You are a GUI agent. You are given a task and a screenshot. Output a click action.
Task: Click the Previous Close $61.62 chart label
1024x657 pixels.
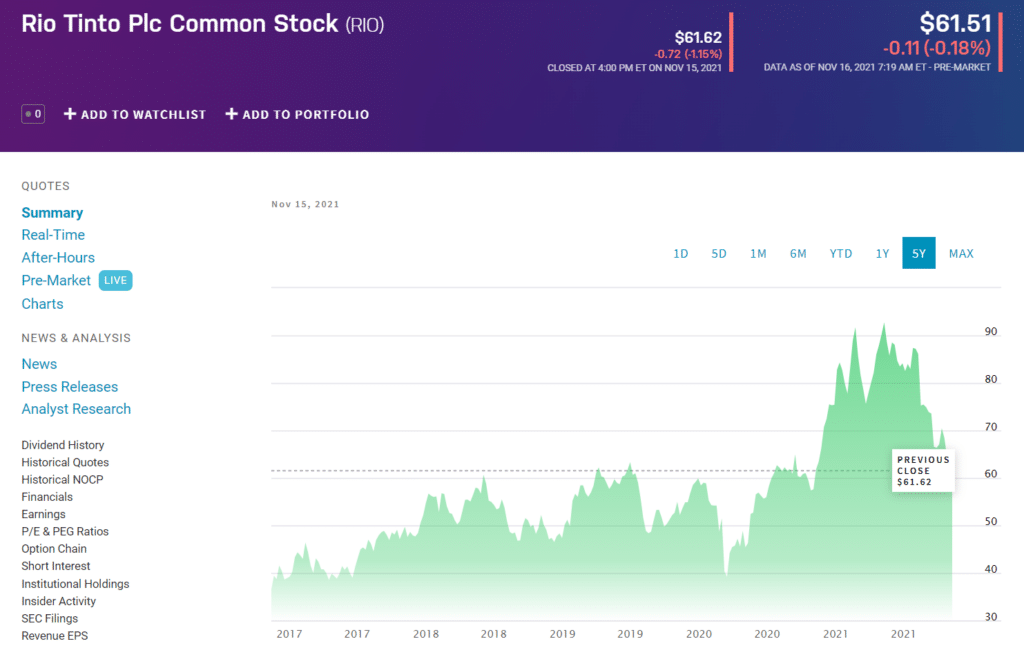[x=923, y=471]
